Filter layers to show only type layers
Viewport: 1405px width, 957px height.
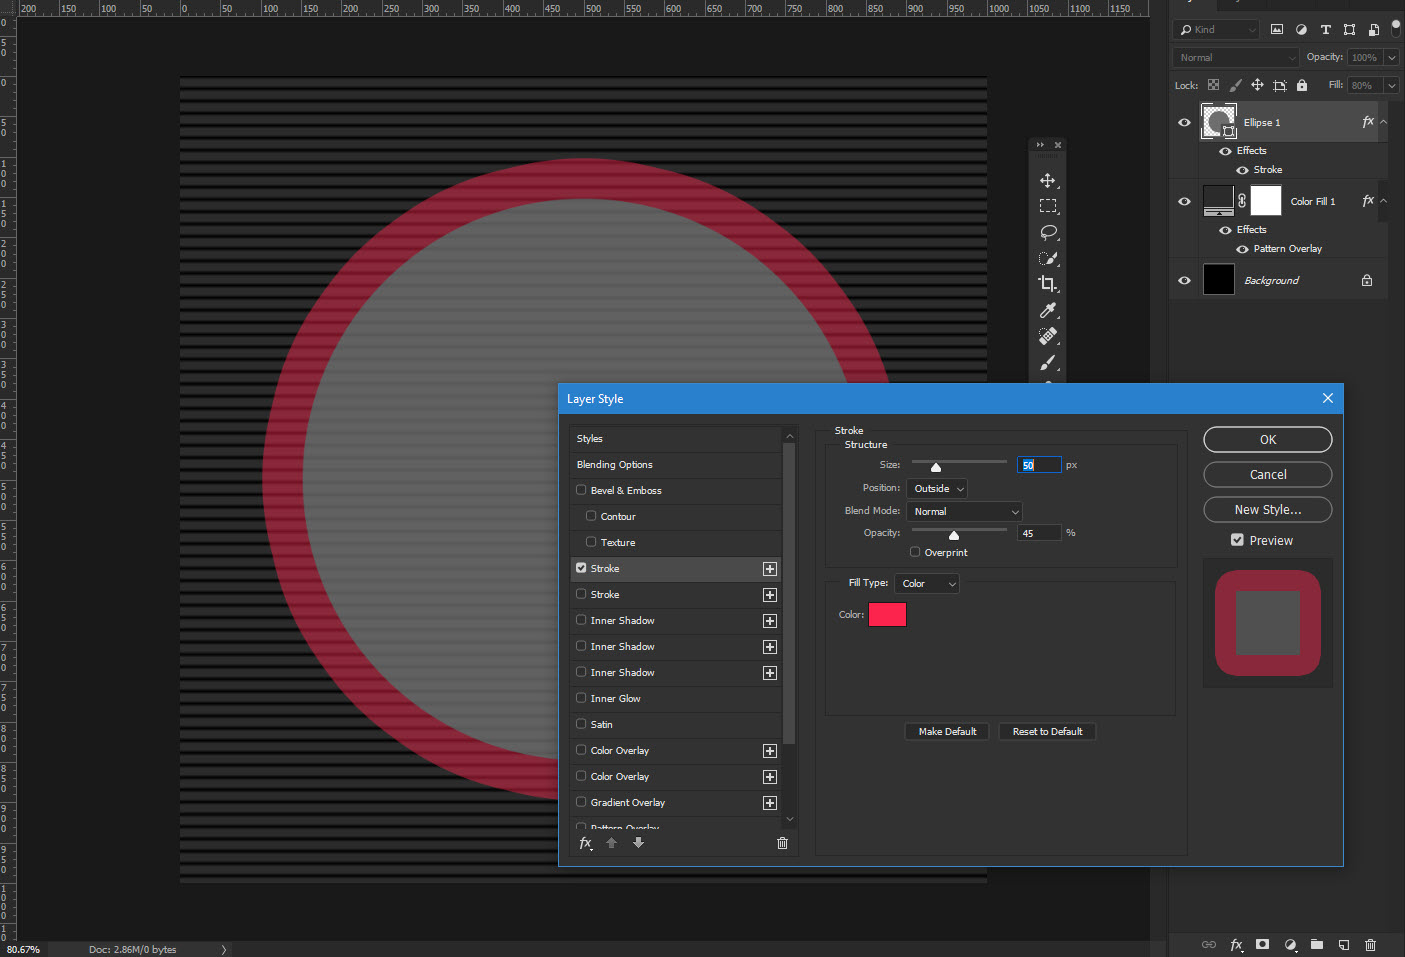[x=1326, y=29]
